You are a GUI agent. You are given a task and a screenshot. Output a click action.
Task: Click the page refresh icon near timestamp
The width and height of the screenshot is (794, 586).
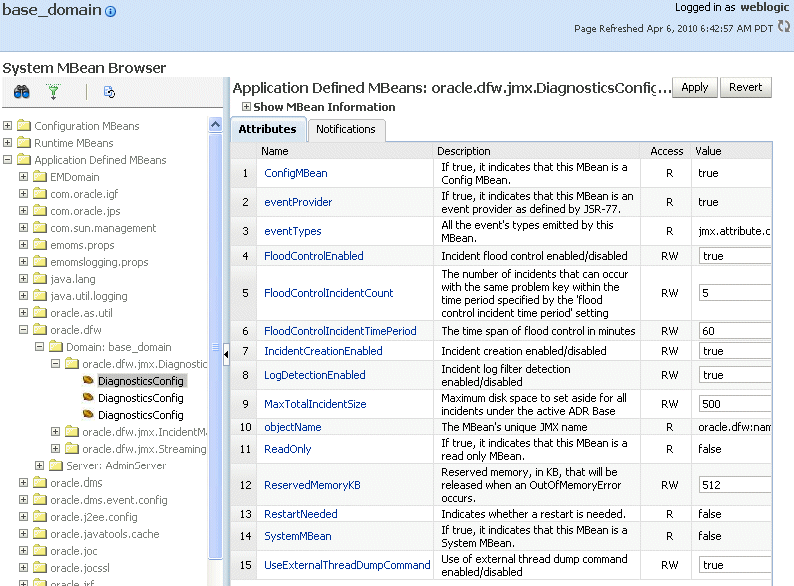tap(783, 26)
